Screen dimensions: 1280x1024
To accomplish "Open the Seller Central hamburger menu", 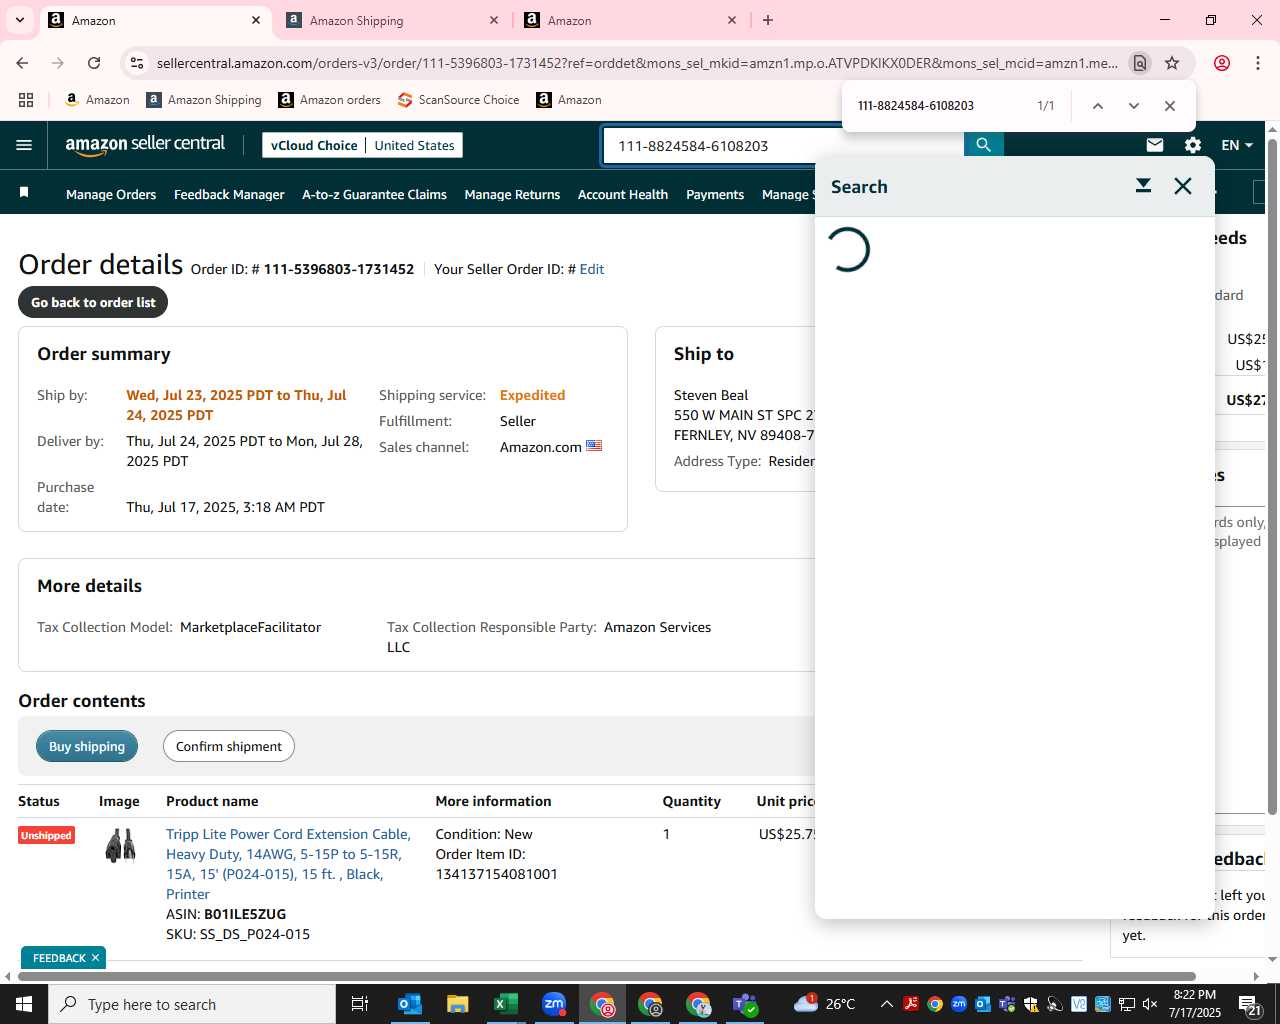I will 24,145.
